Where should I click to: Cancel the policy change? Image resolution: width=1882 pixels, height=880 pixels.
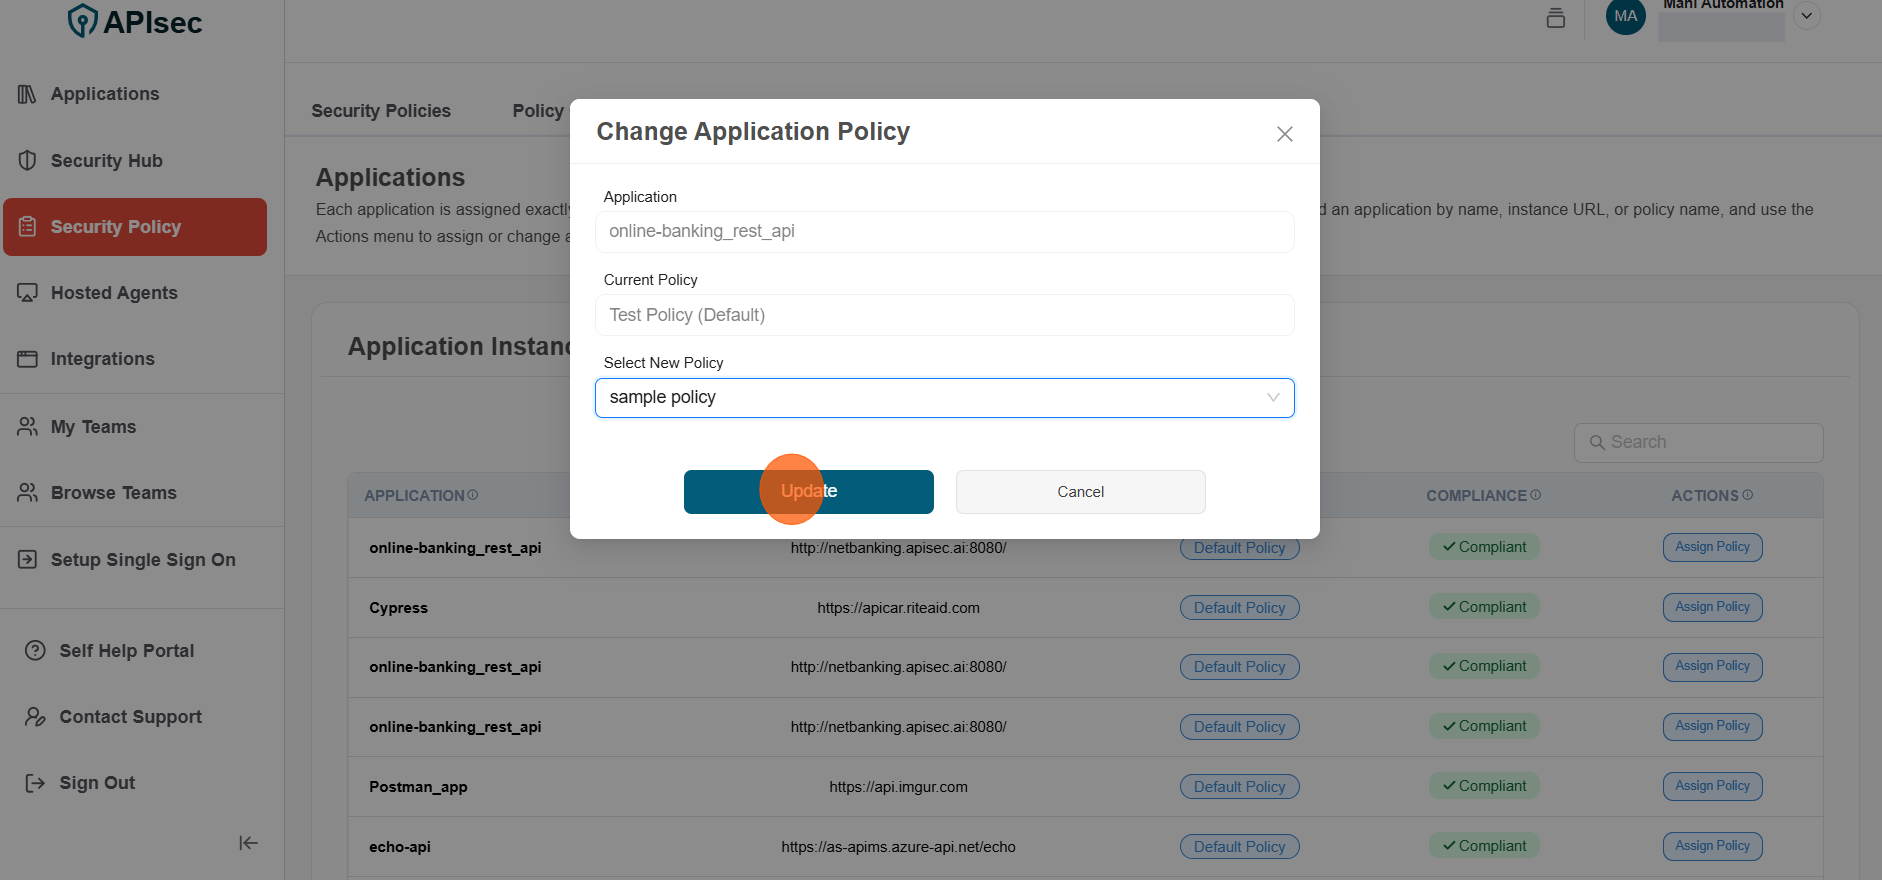pyautogui.click(x=1080, y=492)
